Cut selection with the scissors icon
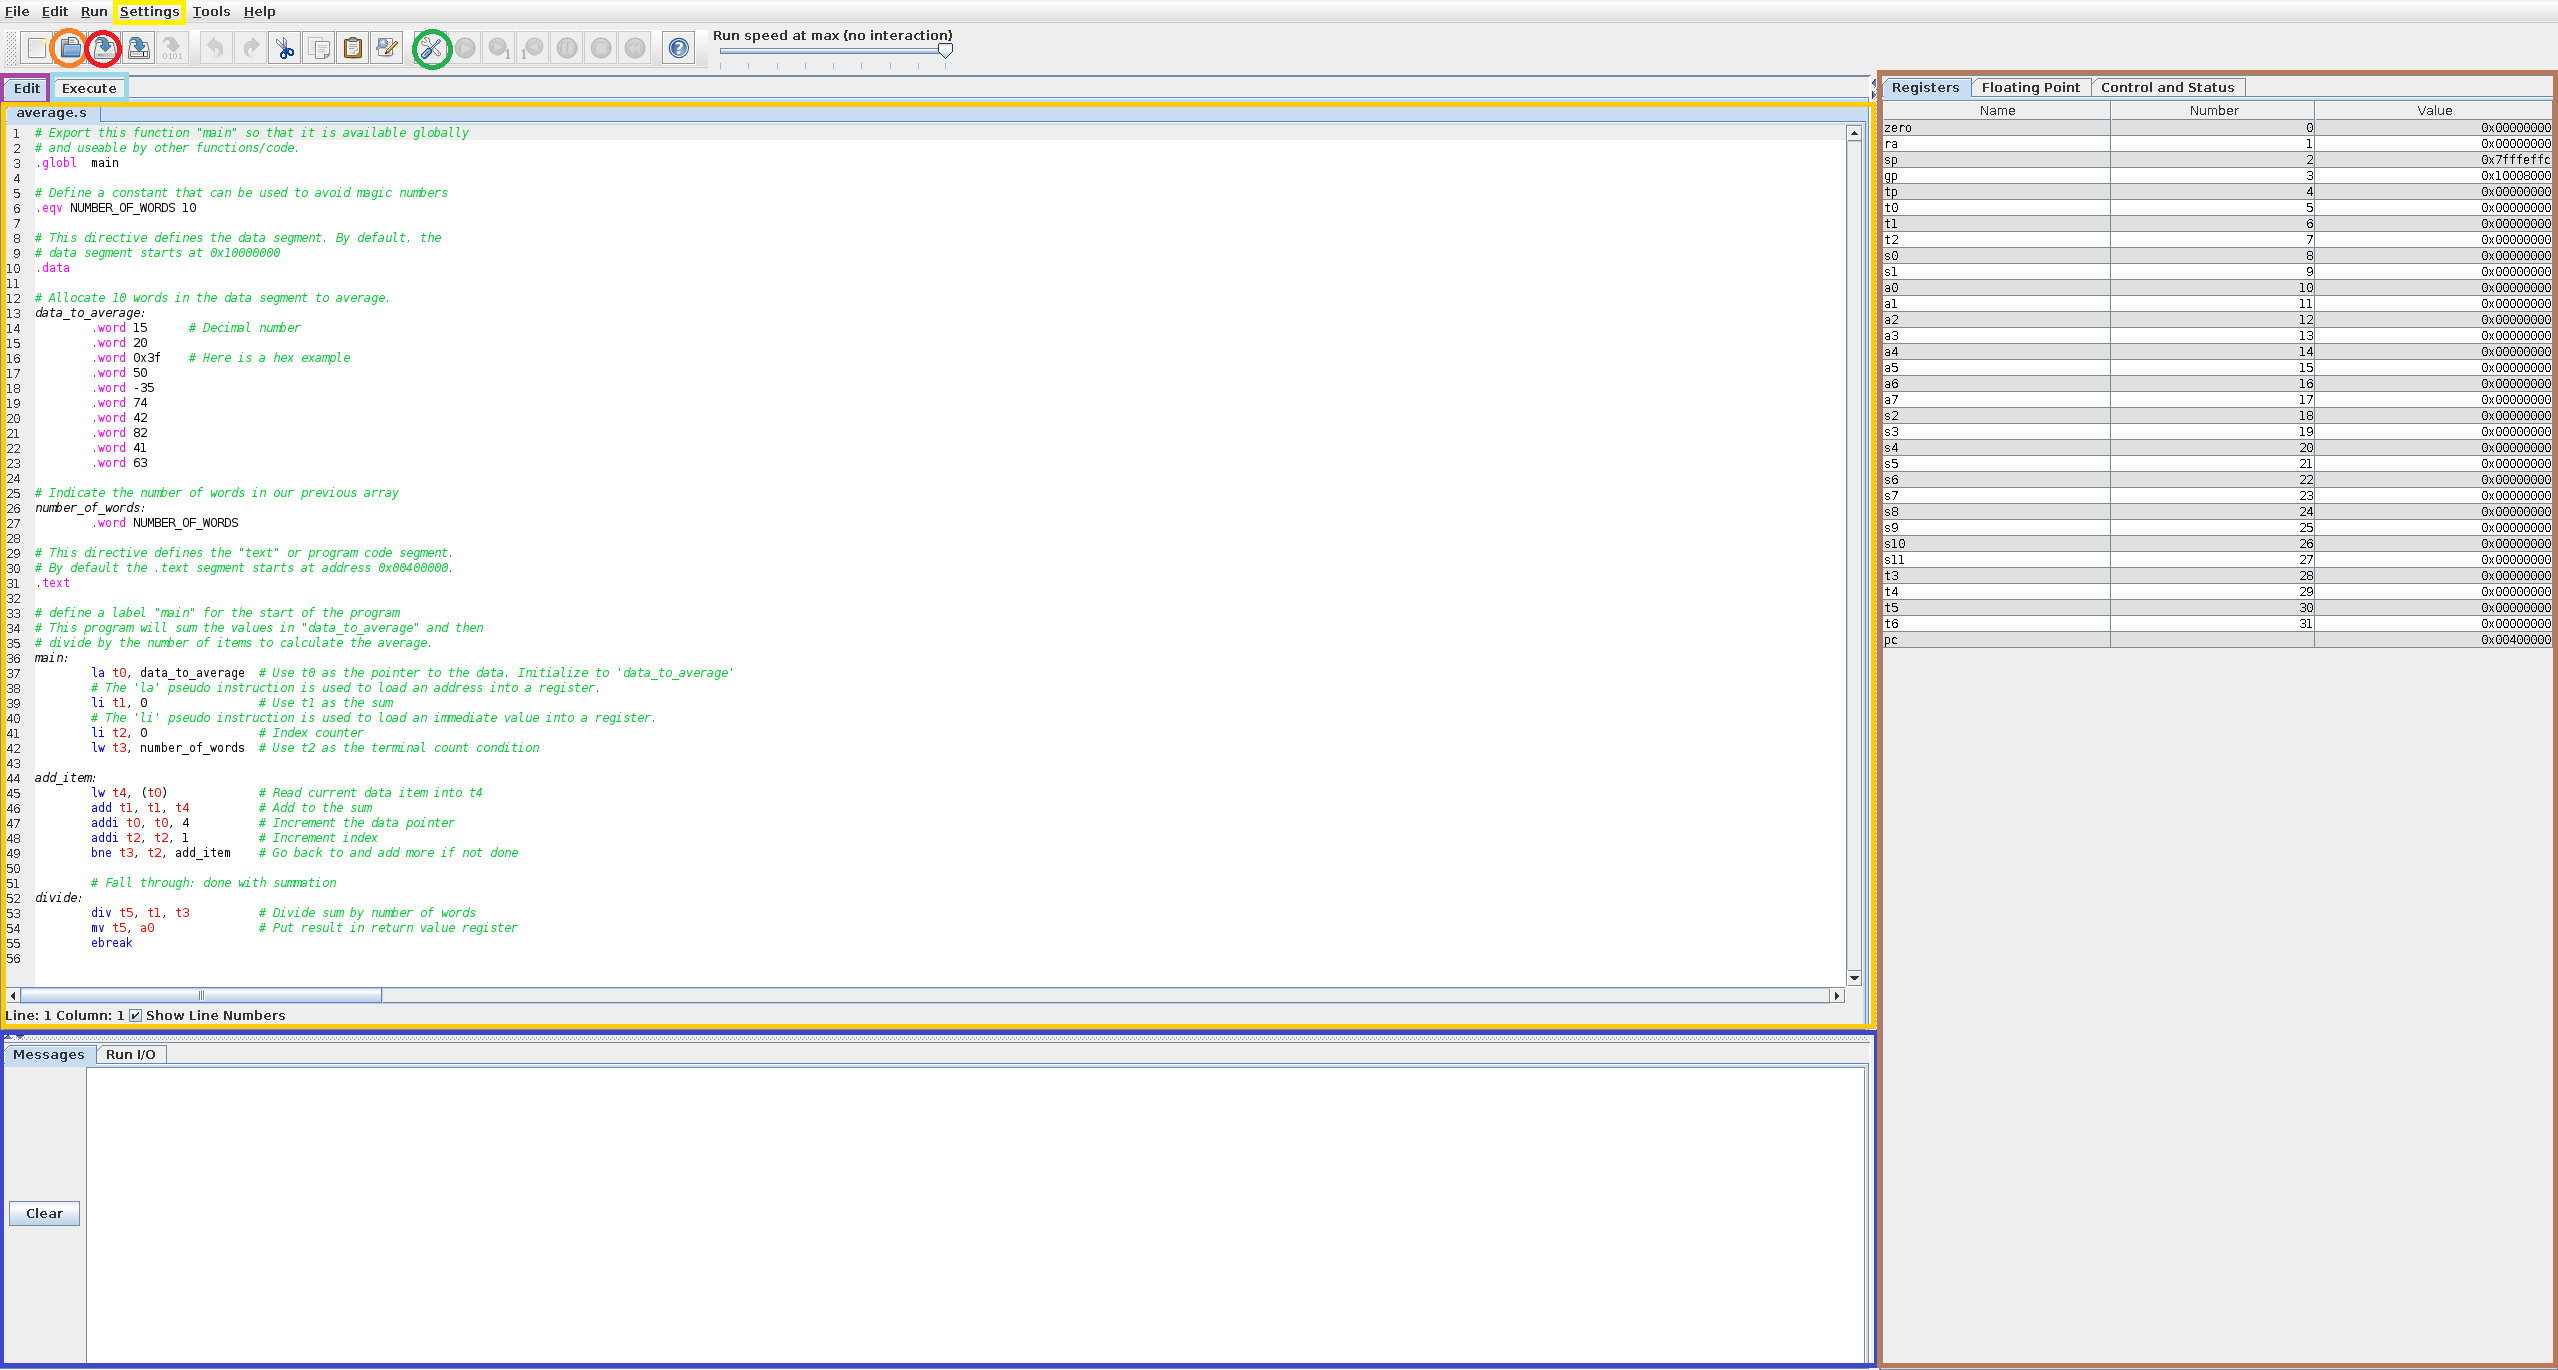The height and width of the screenshot is (1370, 2558). (x=285, y=48)
